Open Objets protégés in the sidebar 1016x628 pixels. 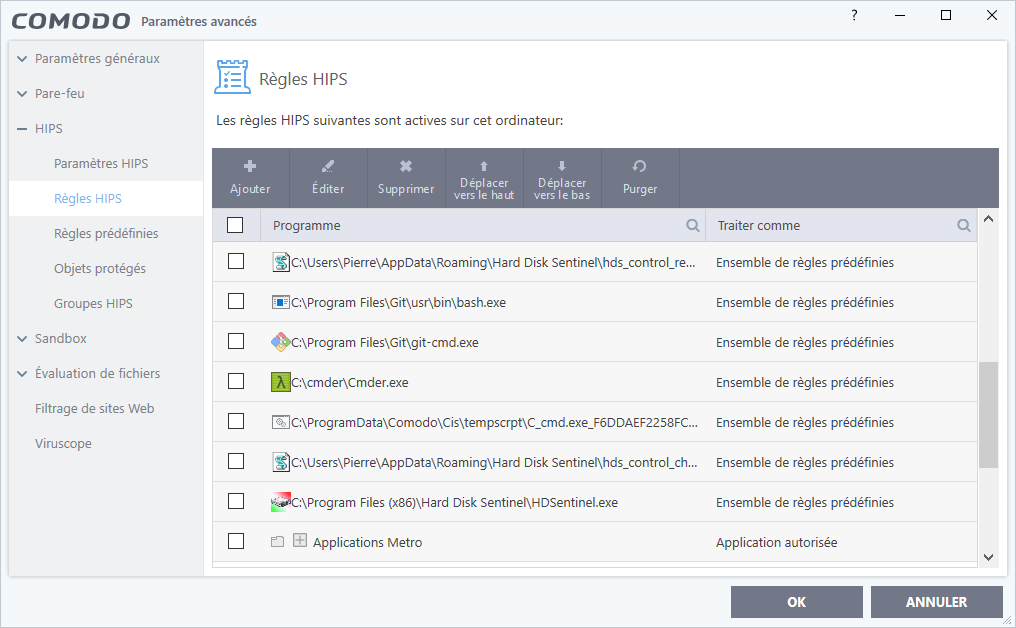pyautogui.click(x=100, y=268)
